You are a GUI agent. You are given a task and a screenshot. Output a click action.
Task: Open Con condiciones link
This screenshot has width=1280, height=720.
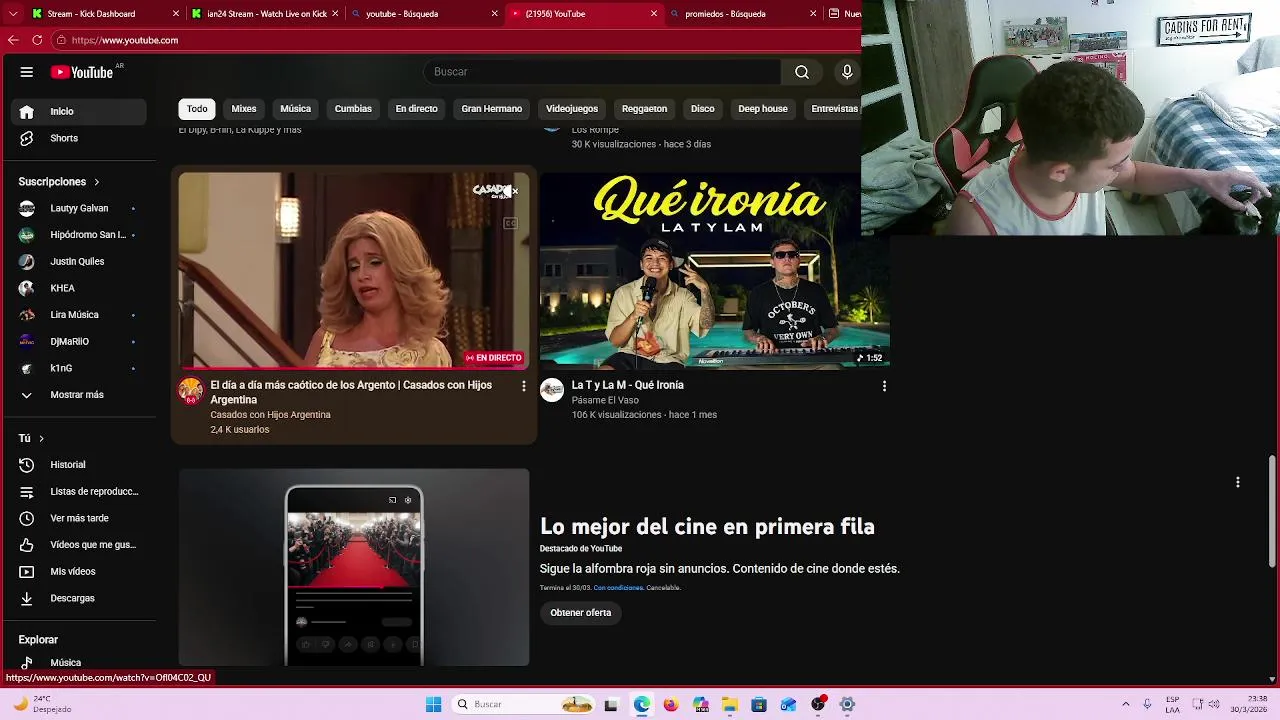(x=618, y=588)
